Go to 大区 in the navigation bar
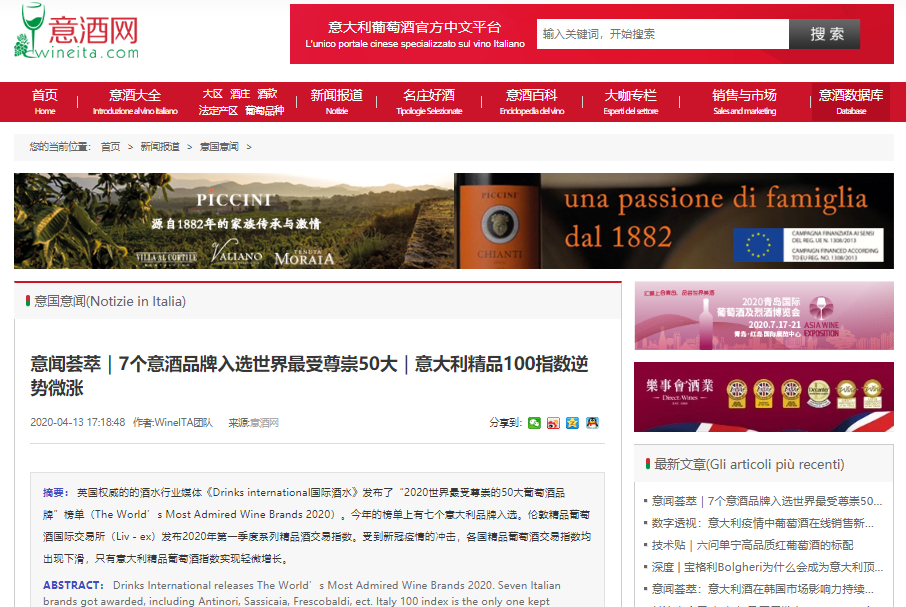 pyautogui.click(x=212, y=94)
